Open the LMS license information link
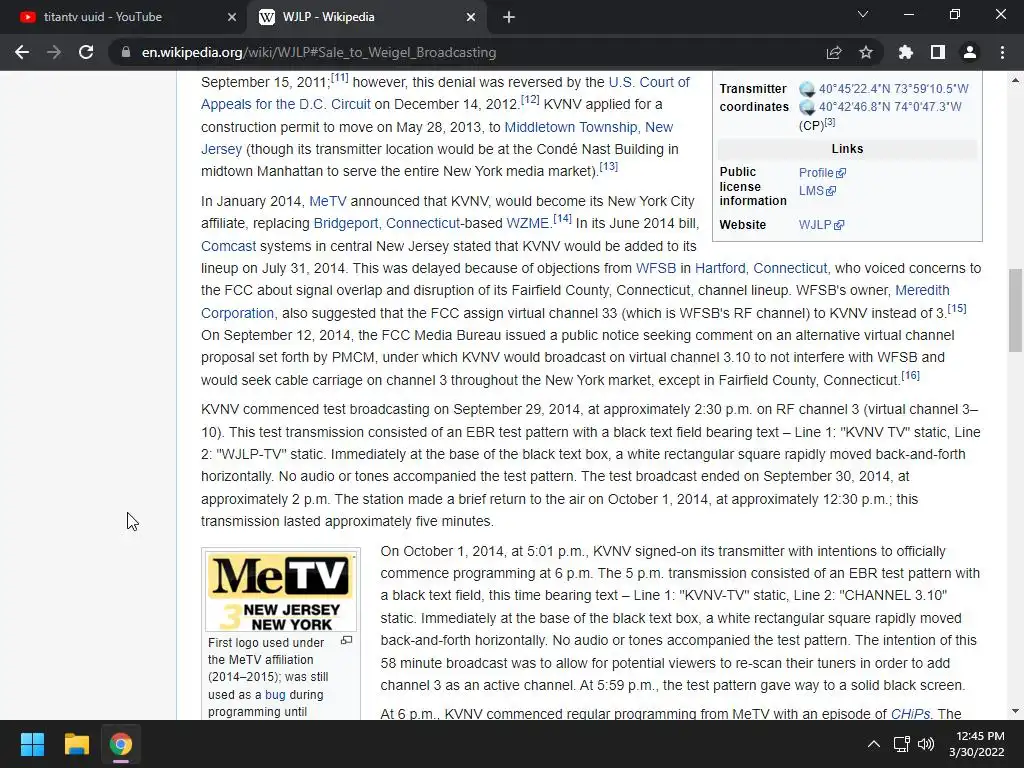The width and height of the screenshot is (1024, 768). pos(817,191)
